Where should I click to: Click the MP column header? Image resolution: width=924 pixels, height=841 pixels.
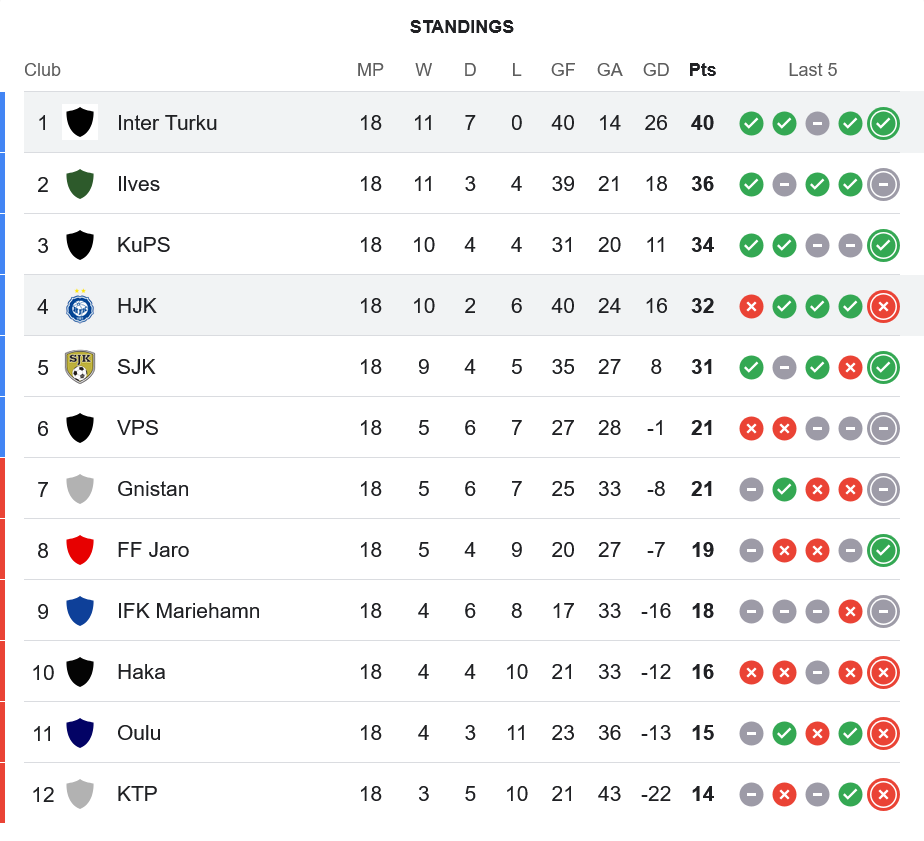tap(370, 70)
